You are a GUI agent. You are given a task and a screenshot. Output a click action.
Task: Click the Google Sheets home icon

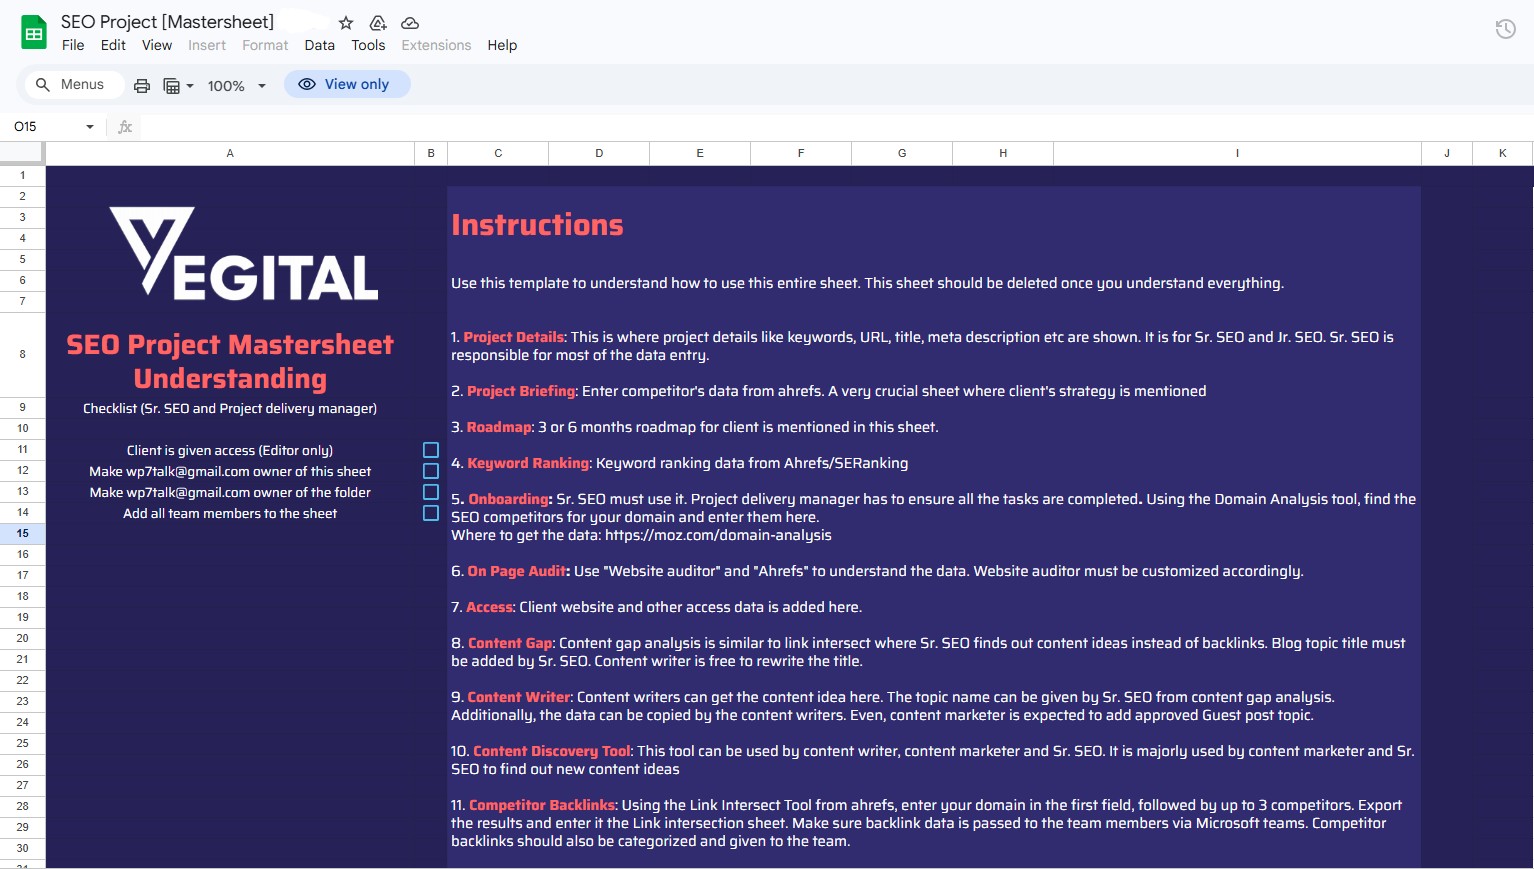(33, 31)
